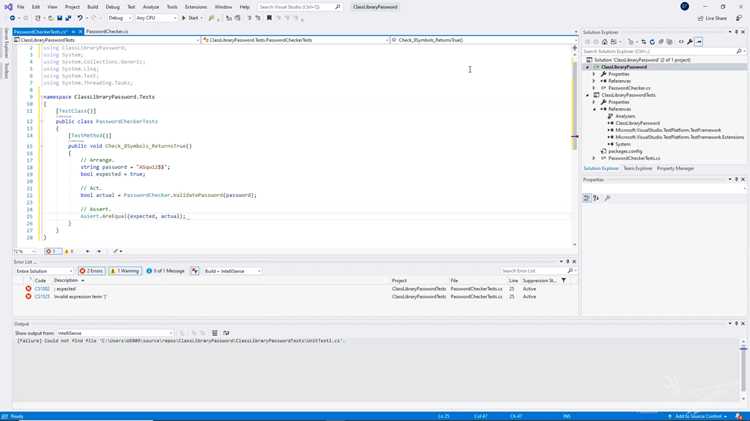The height and width of the screenshot is (421, 750).
Task: Open the Build + IntelliSense dropdown
Action: pos(232,271)
